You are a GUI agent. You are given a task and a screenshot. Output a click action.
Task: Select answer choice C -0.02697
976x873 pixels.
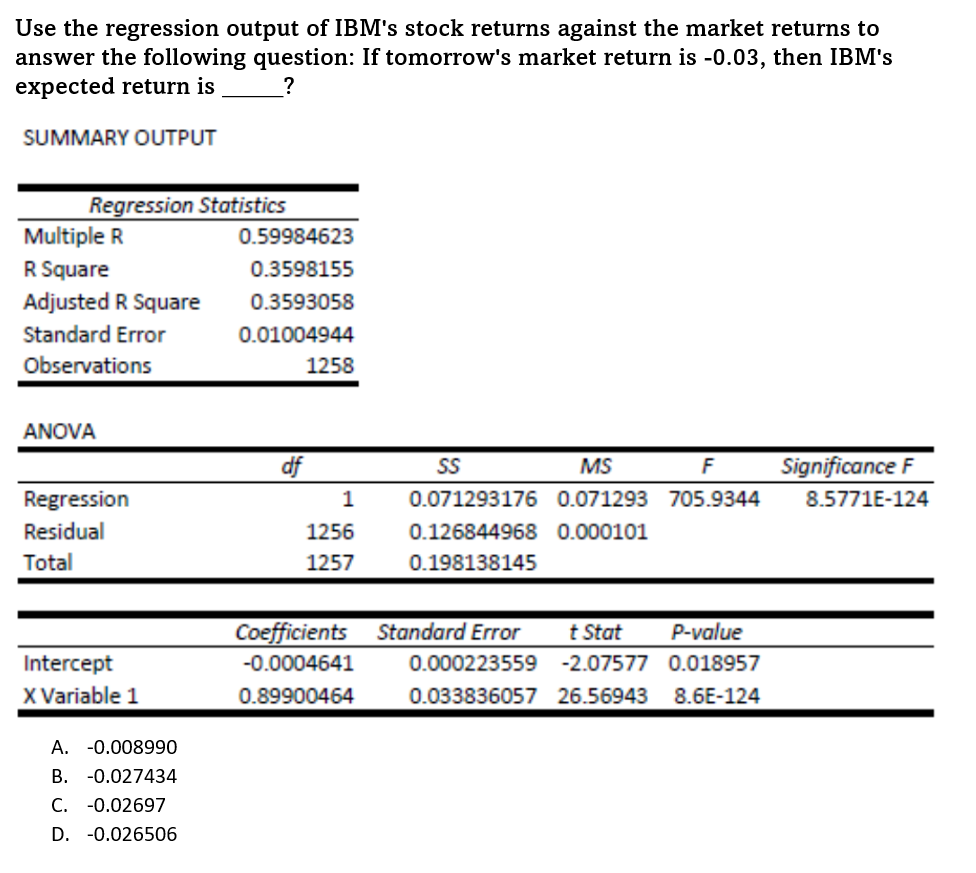tap(114, 804)
